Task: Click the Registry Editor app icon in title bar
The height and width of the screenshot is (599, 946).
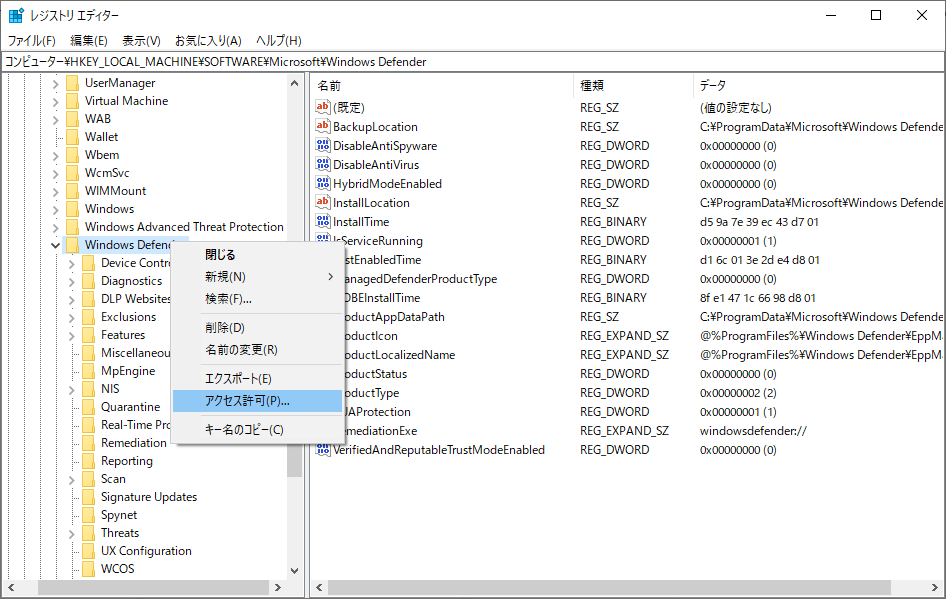Action: [16, 15]
